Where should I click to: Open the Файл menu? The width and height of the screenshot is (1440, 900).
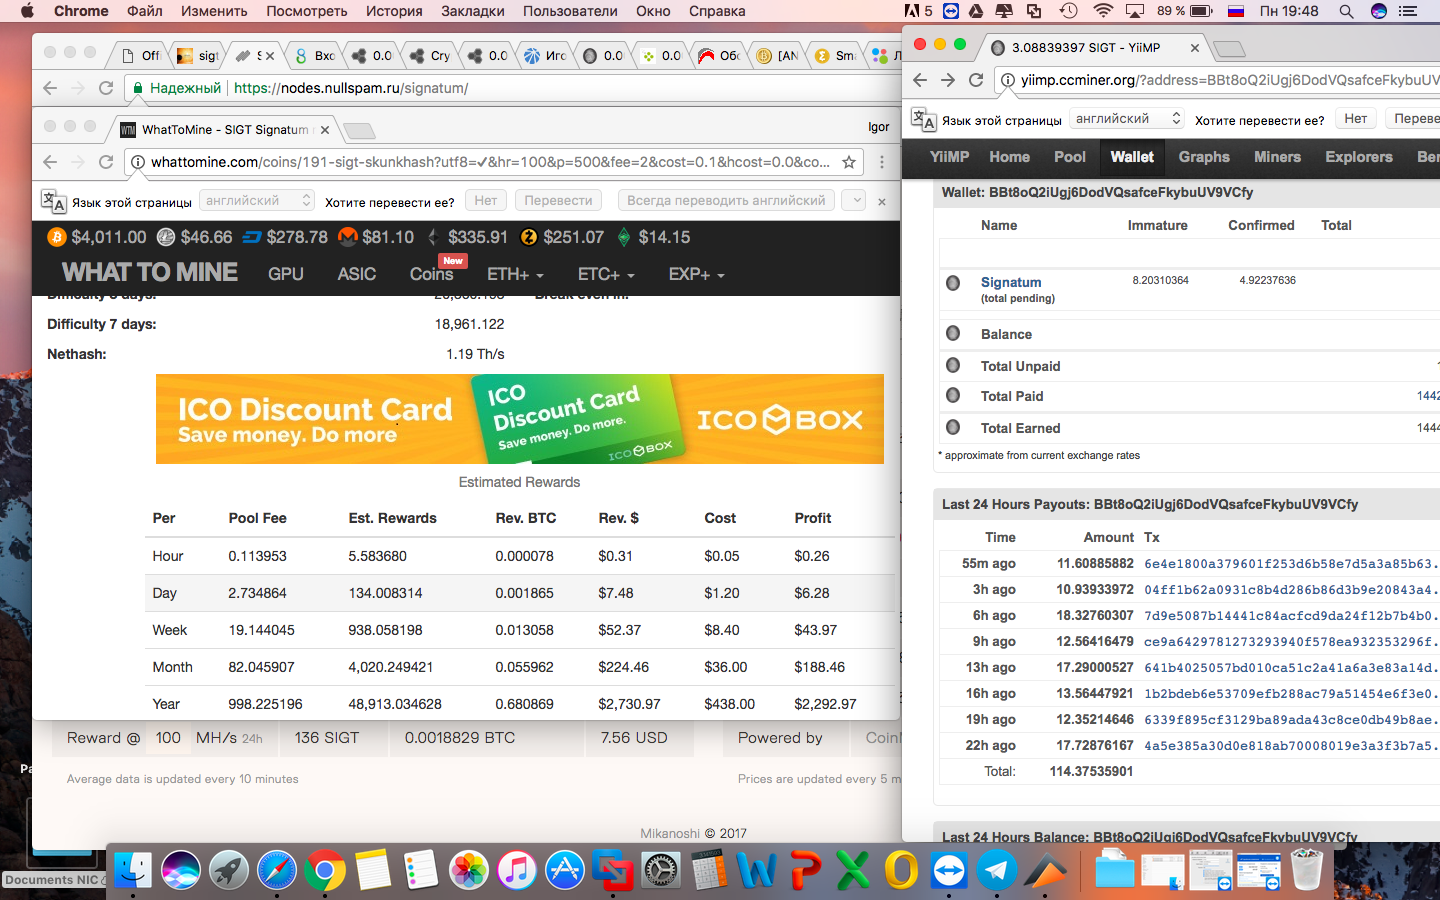(145, 11)
